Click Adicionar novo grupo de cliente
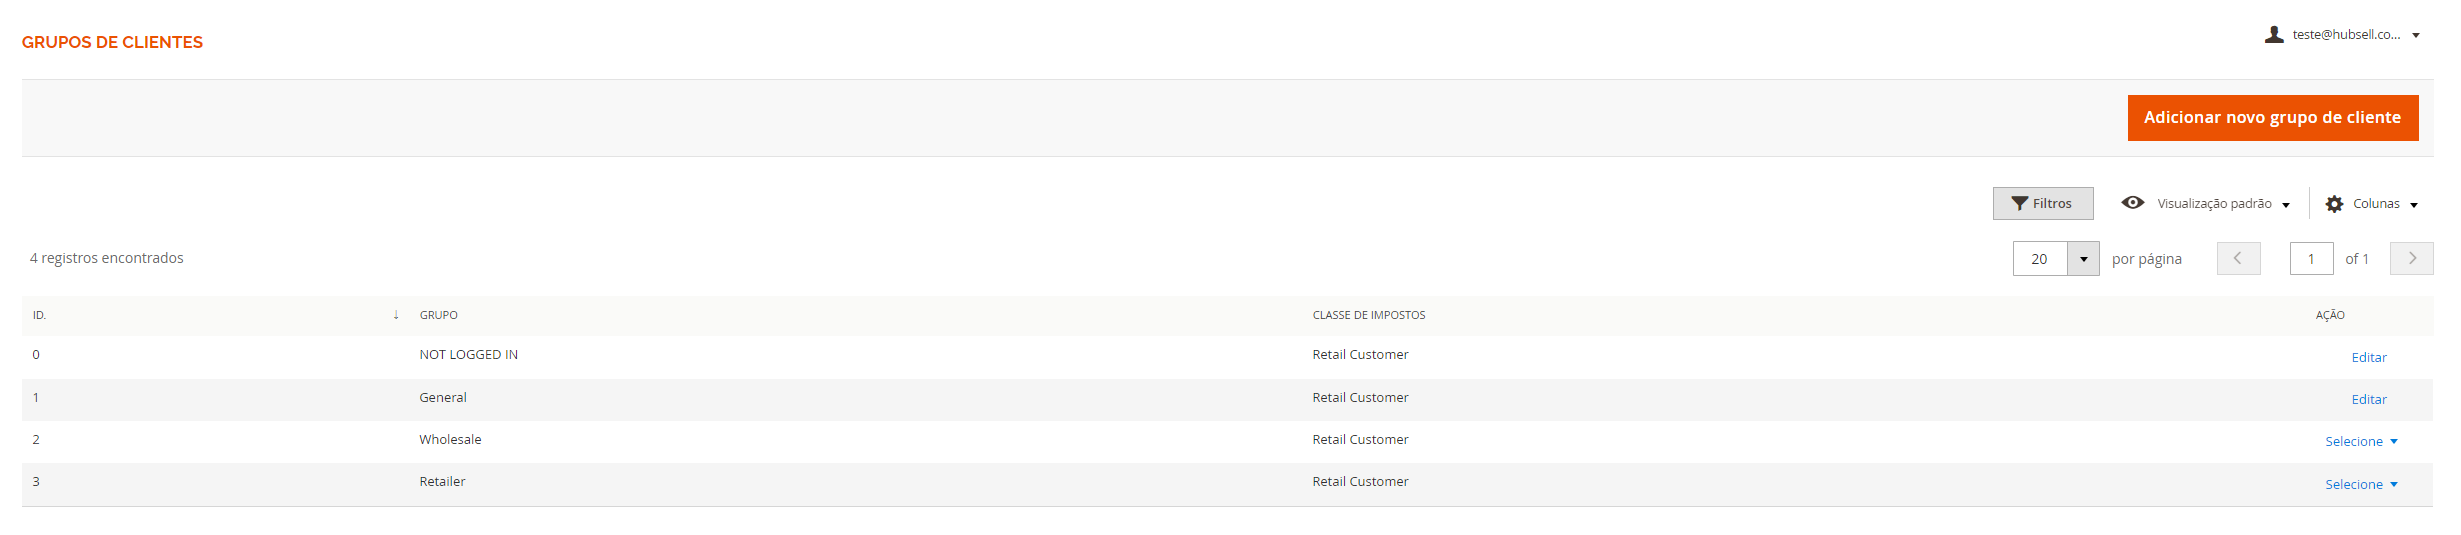 tap(2272, 118)
